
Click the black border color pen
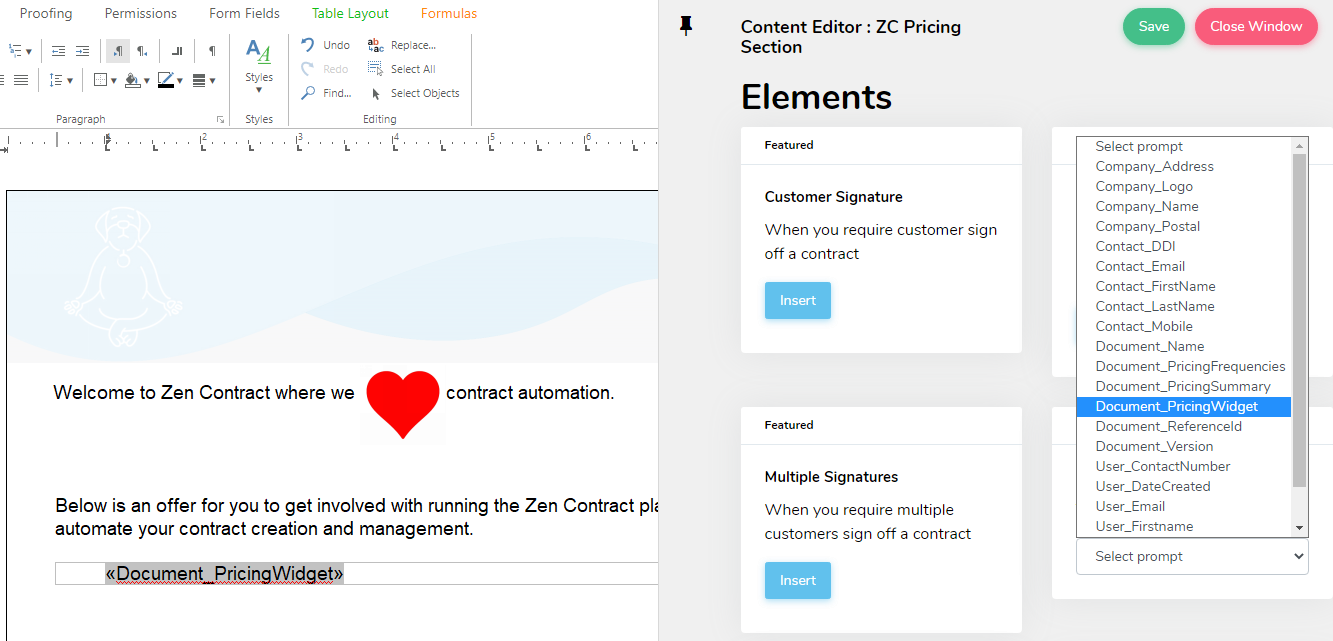click(x=166, y=80)
